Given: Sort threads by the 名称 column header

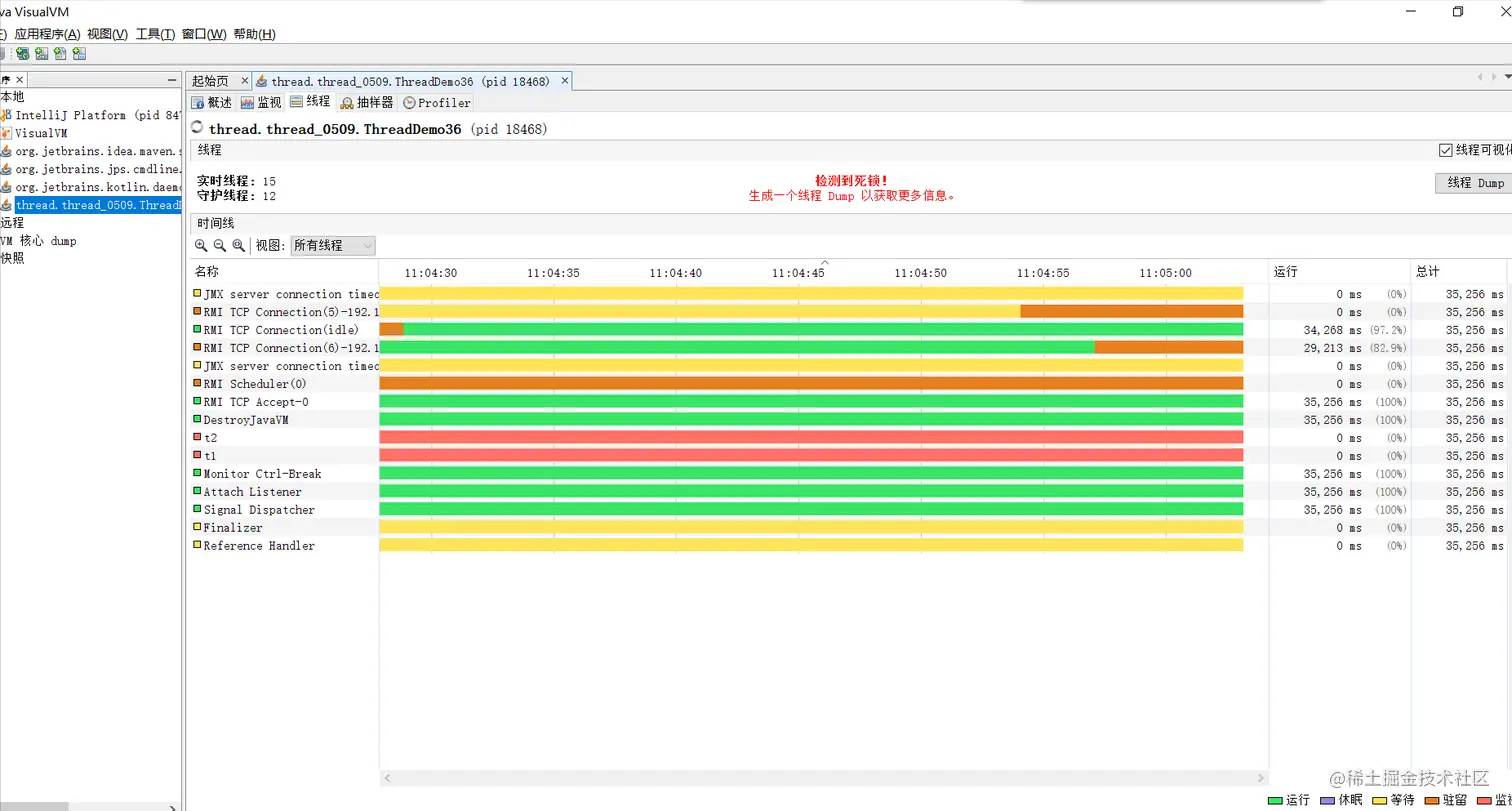Looking at the screenshot, I should point(284,271).
